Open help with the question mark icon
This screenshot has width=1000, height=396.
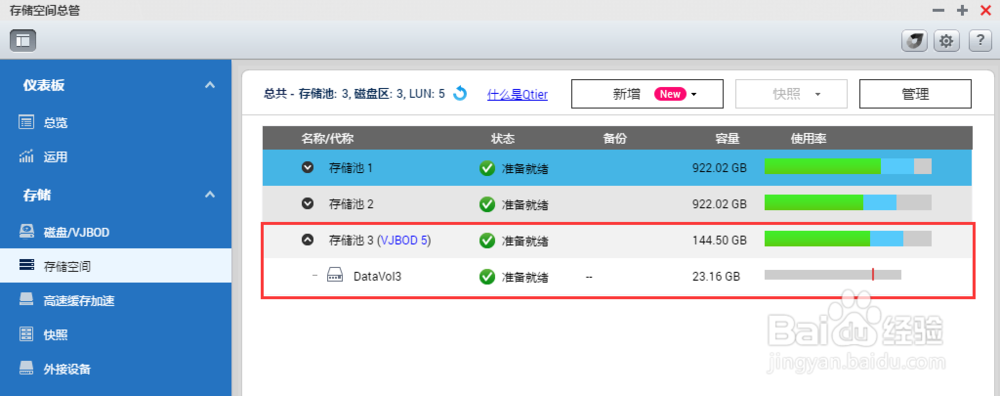coord(980,41)
